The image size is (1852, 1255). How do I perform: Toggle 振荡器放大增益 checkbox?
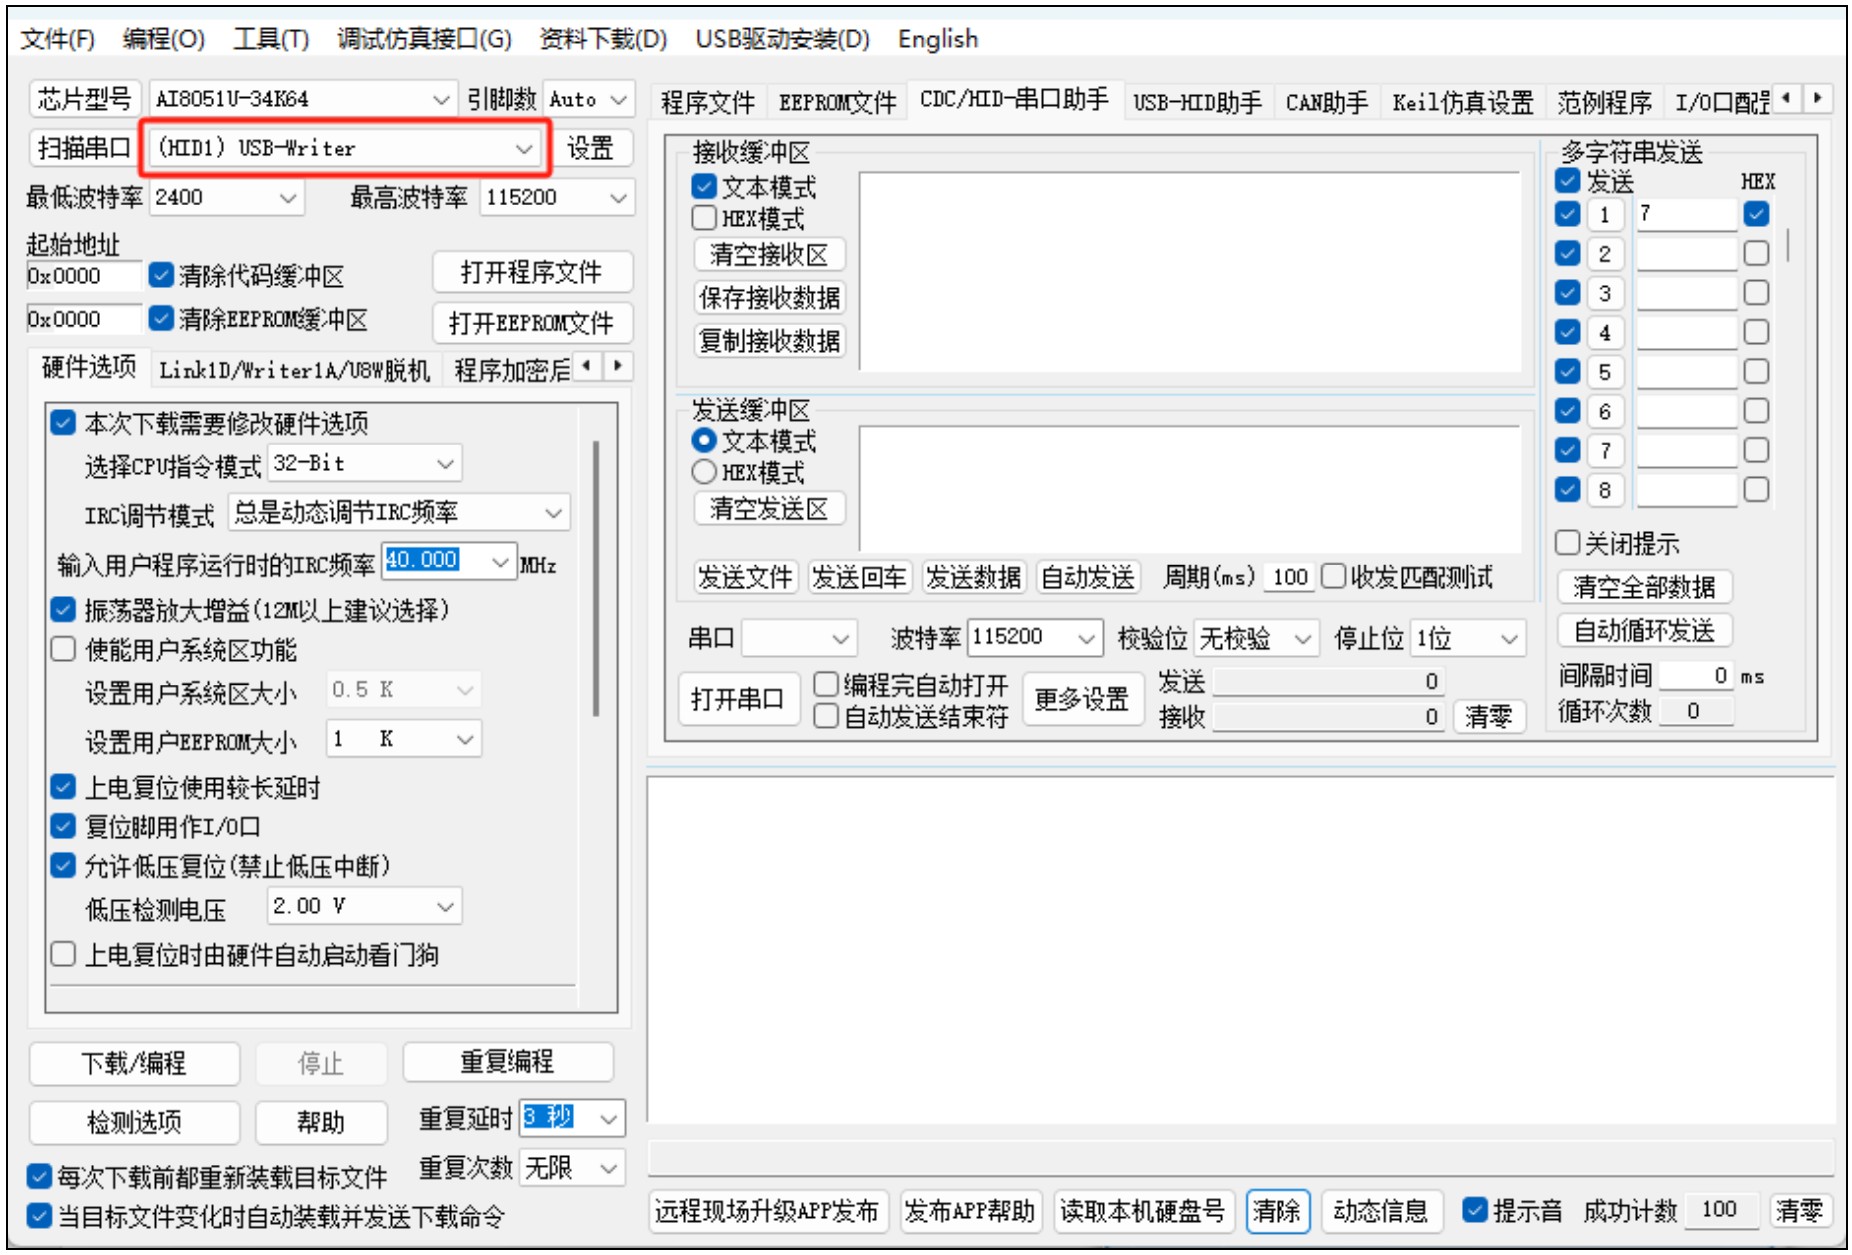click(63, 609)
